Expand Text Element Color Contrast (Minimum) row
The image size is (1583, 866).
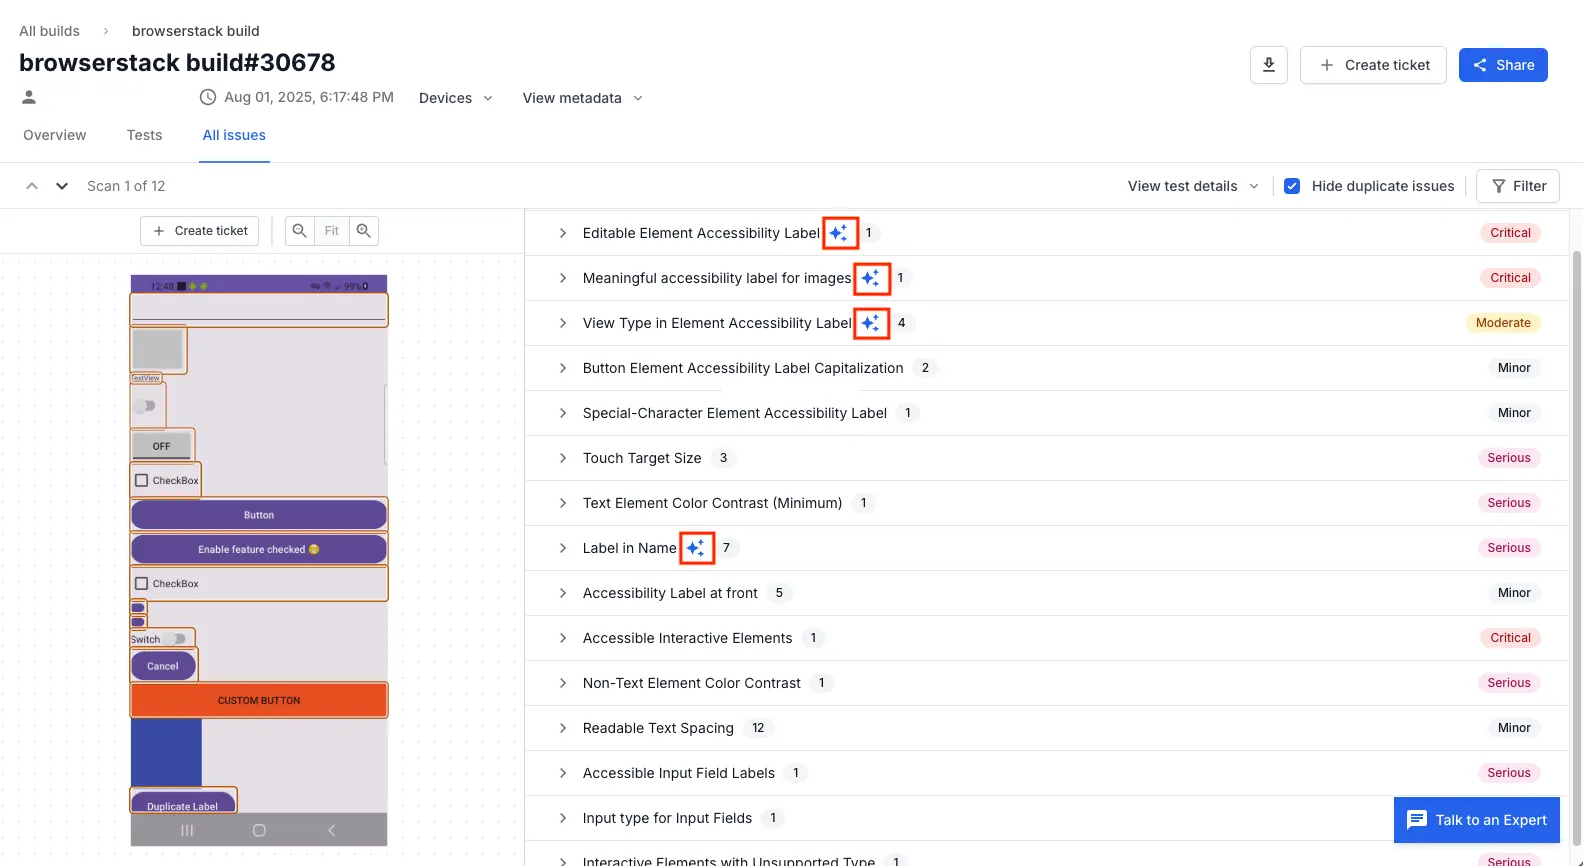pyautogui.click(x=563, y=503)
